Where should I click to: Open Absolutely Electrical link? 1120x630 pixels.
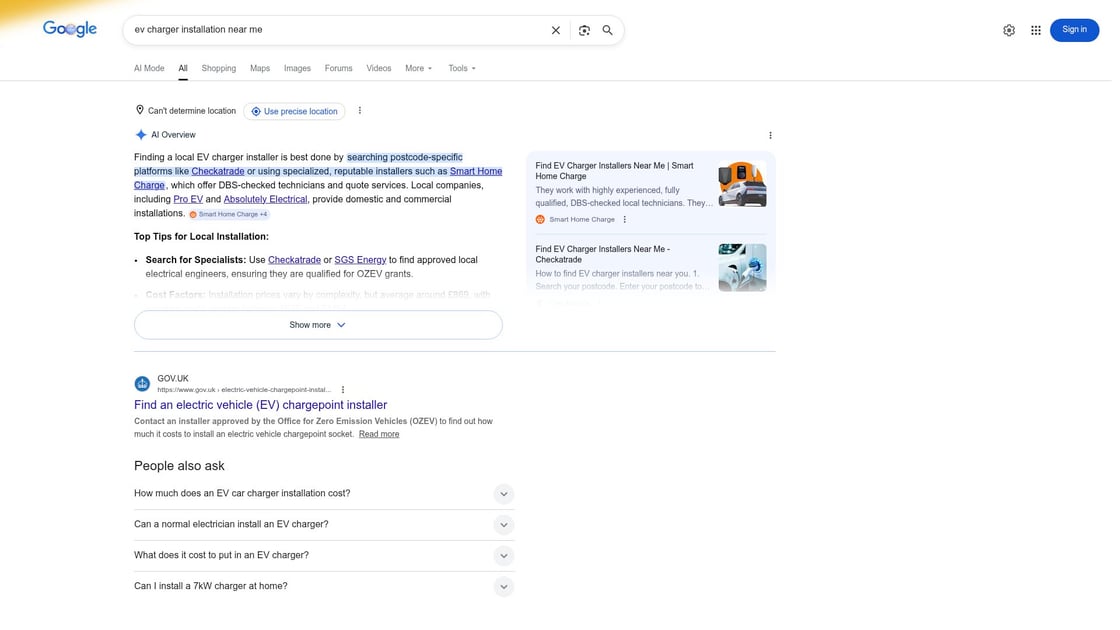tap(265, 199)
